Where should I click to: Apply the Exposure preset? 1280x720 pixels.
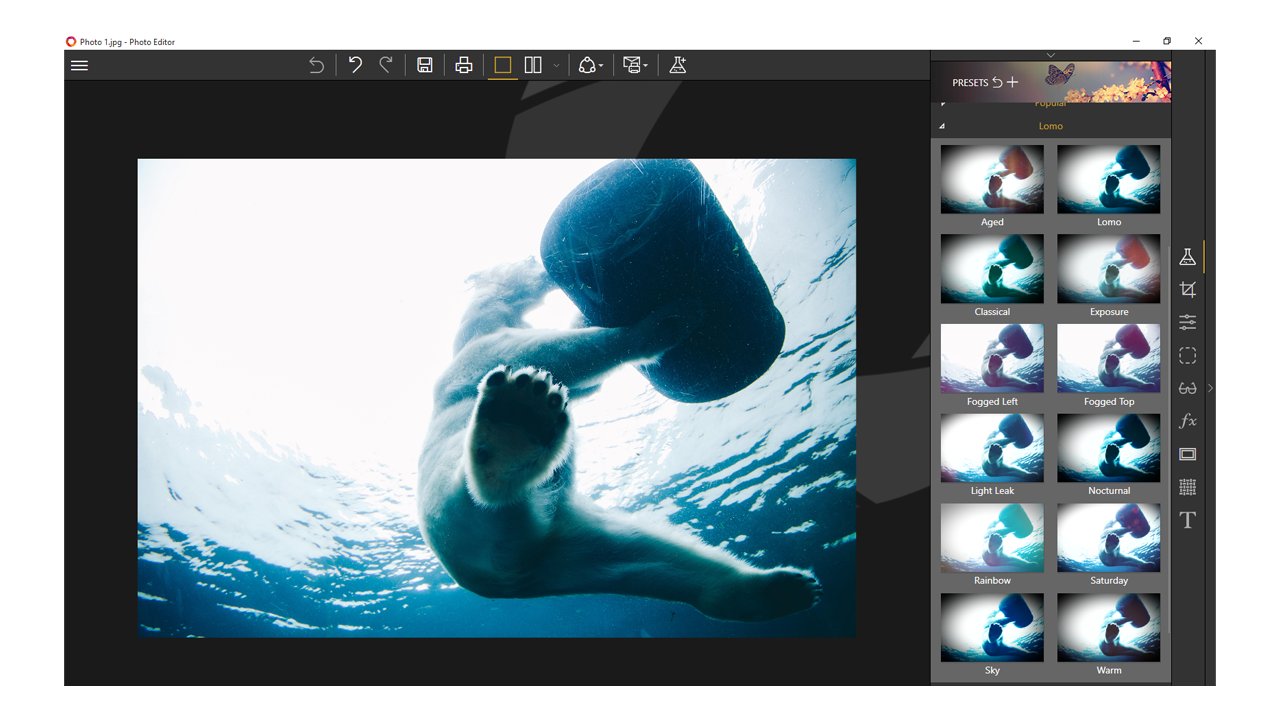point(1109,269)
